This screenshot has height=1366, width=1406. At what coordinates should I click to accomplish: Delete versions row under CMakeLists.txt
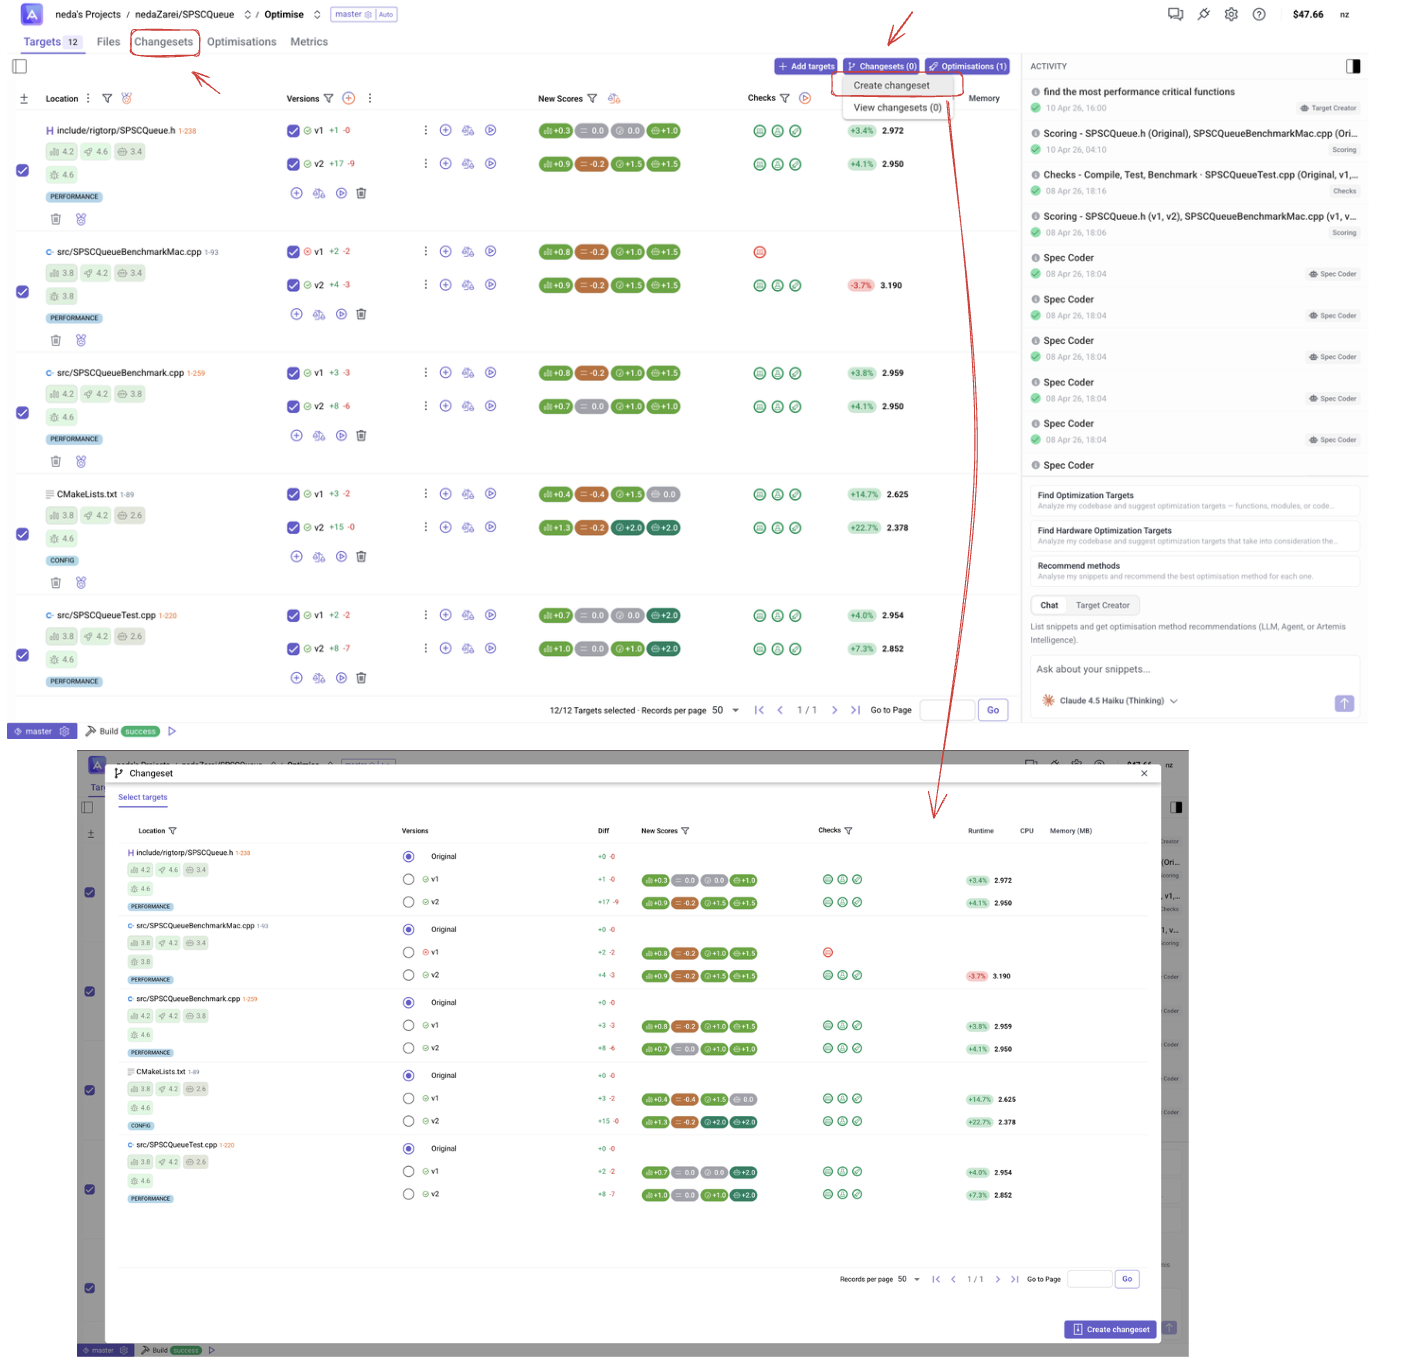(x=361, y=556)
